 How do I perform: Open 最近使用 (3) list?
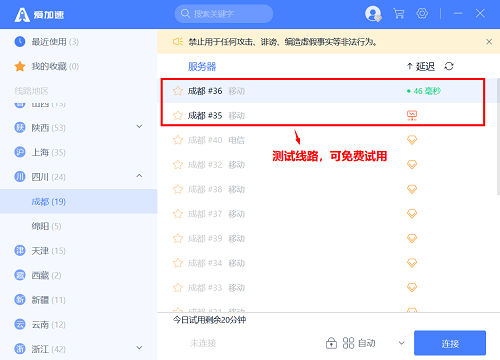(x=78, y=42)
